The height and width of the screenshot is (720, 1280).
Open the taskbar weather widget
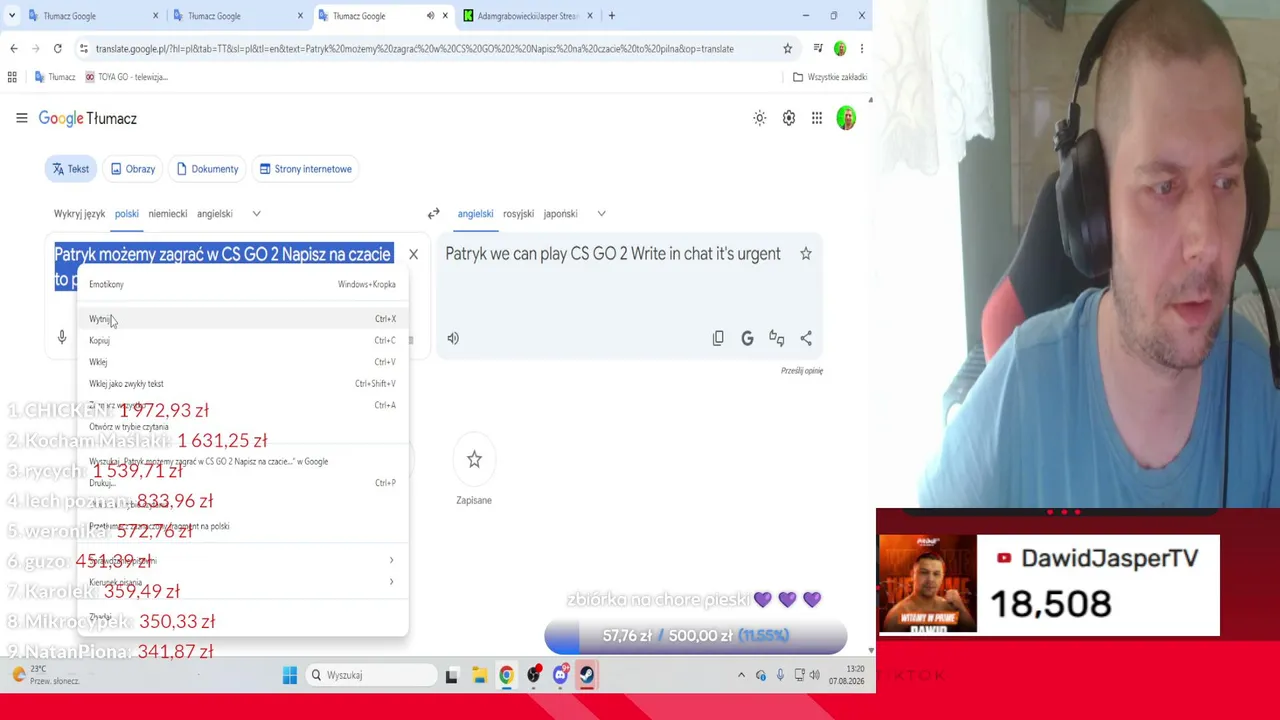(44, 675)
